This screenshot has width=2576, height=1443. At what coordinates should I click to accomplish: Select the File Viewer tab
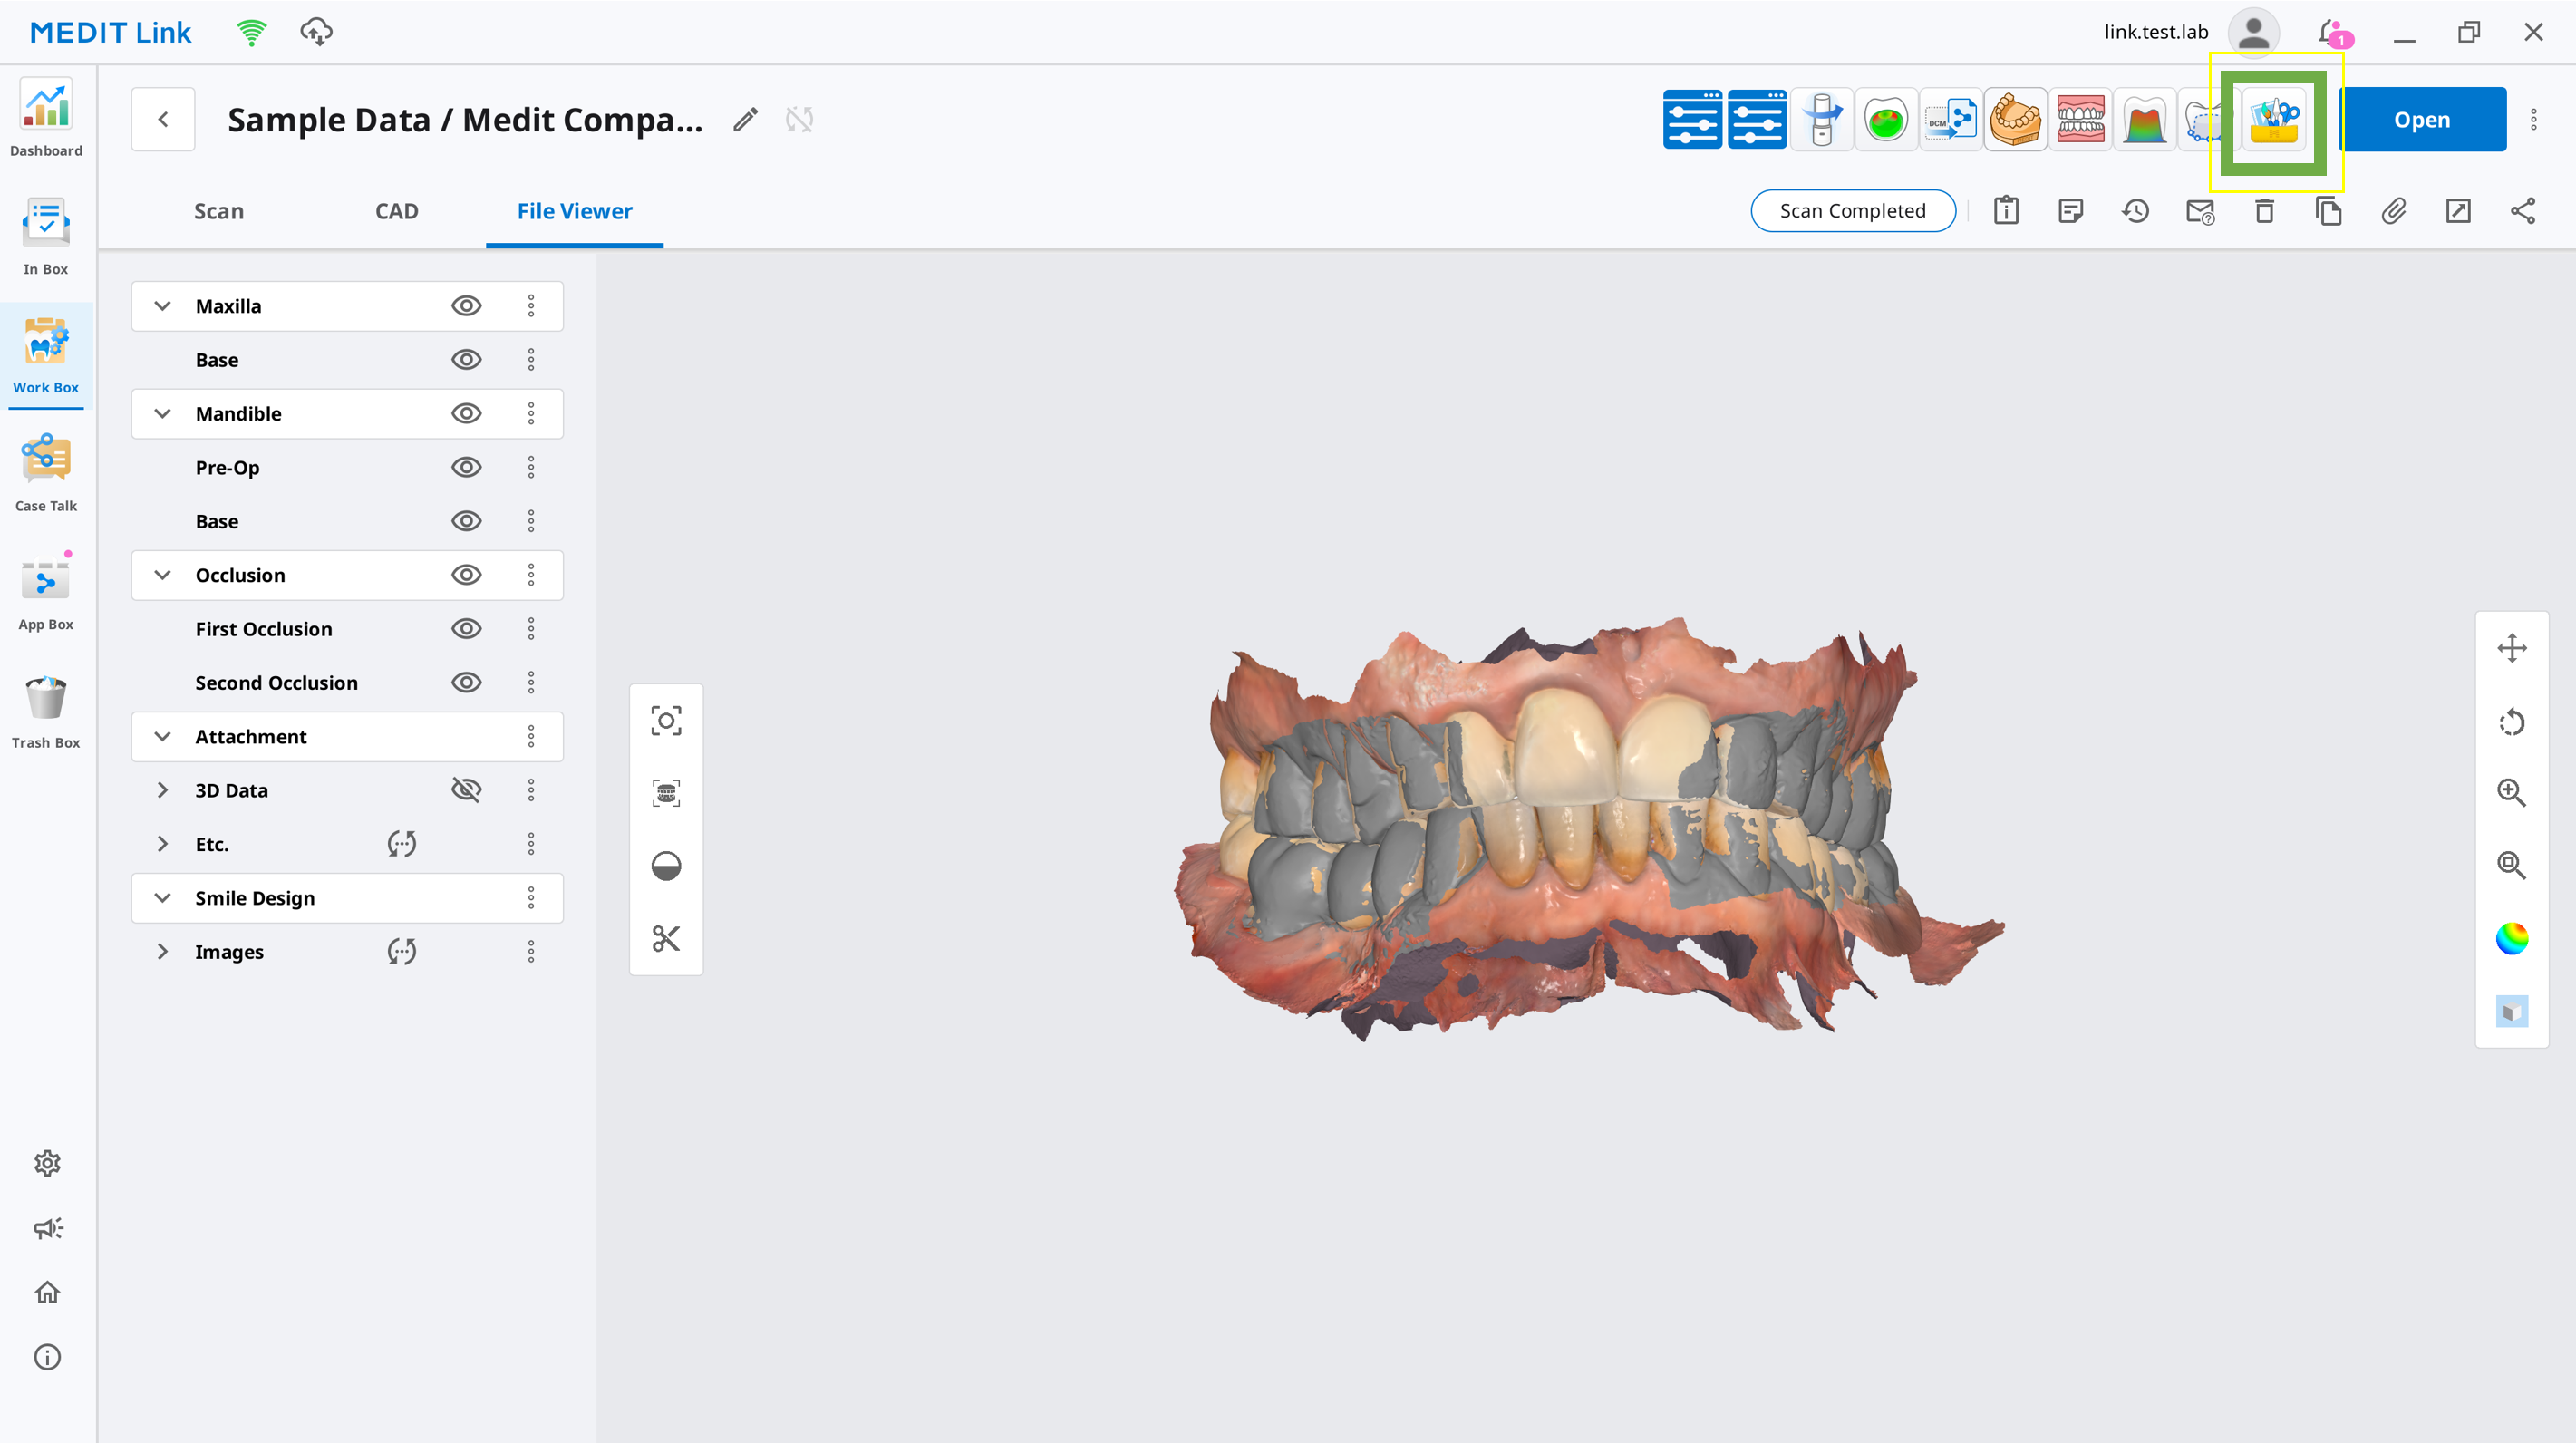(574, 211)
